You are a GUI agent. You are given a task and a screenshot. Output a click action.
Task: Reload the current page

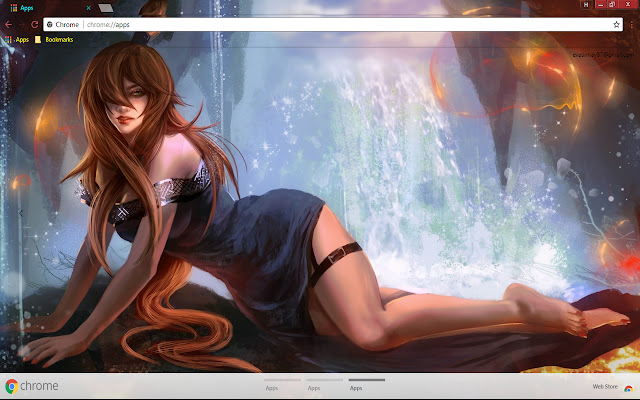tap(35, 24)
